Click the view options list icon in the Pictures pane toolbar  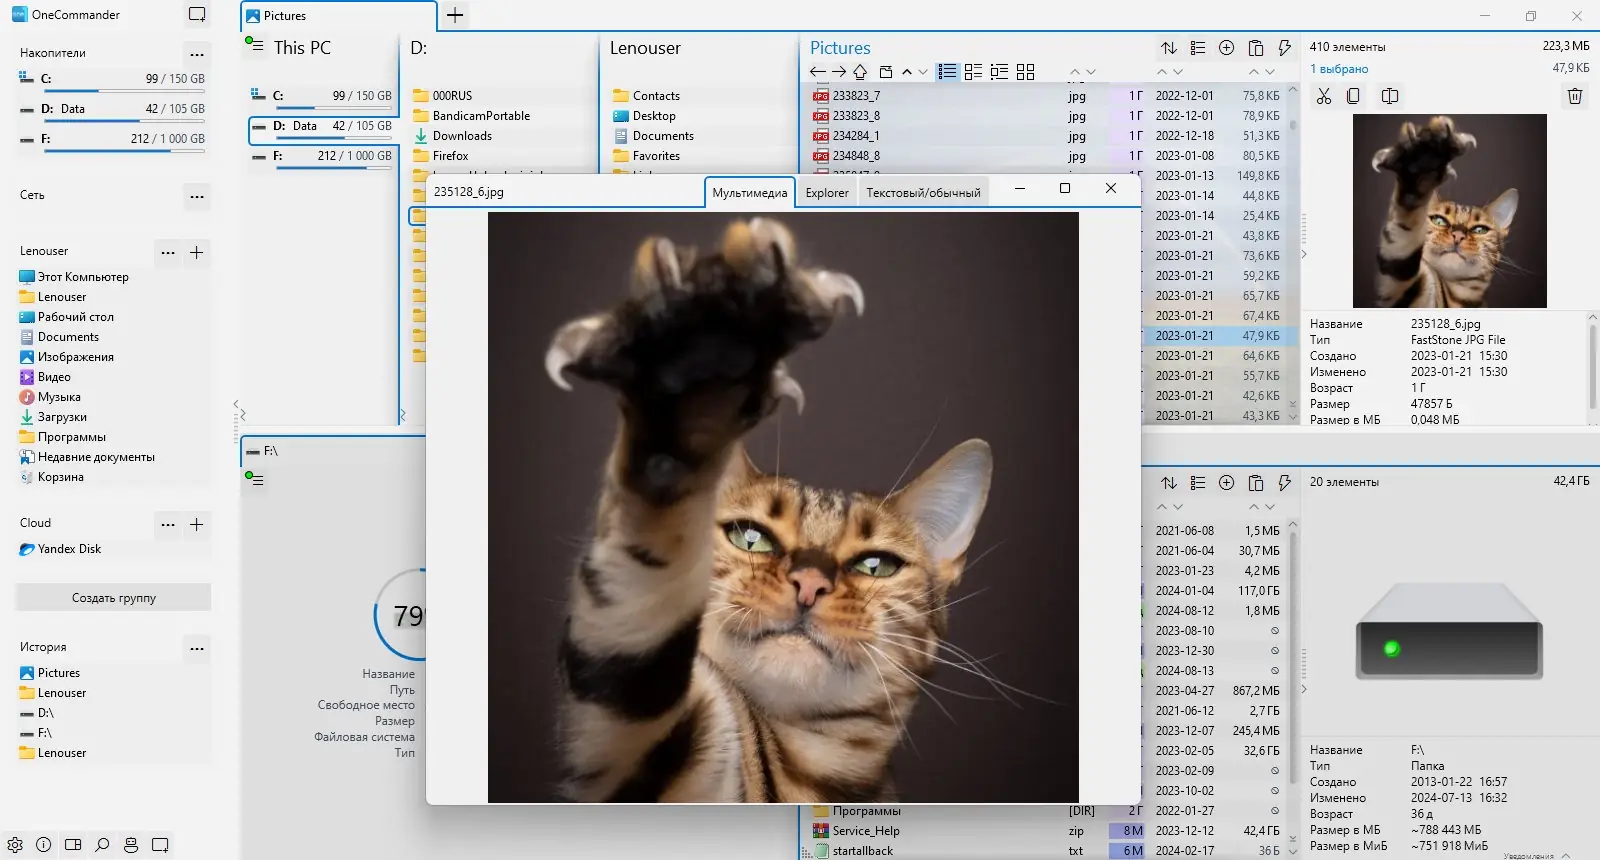pyautogui.click(x=1198, y=48)
